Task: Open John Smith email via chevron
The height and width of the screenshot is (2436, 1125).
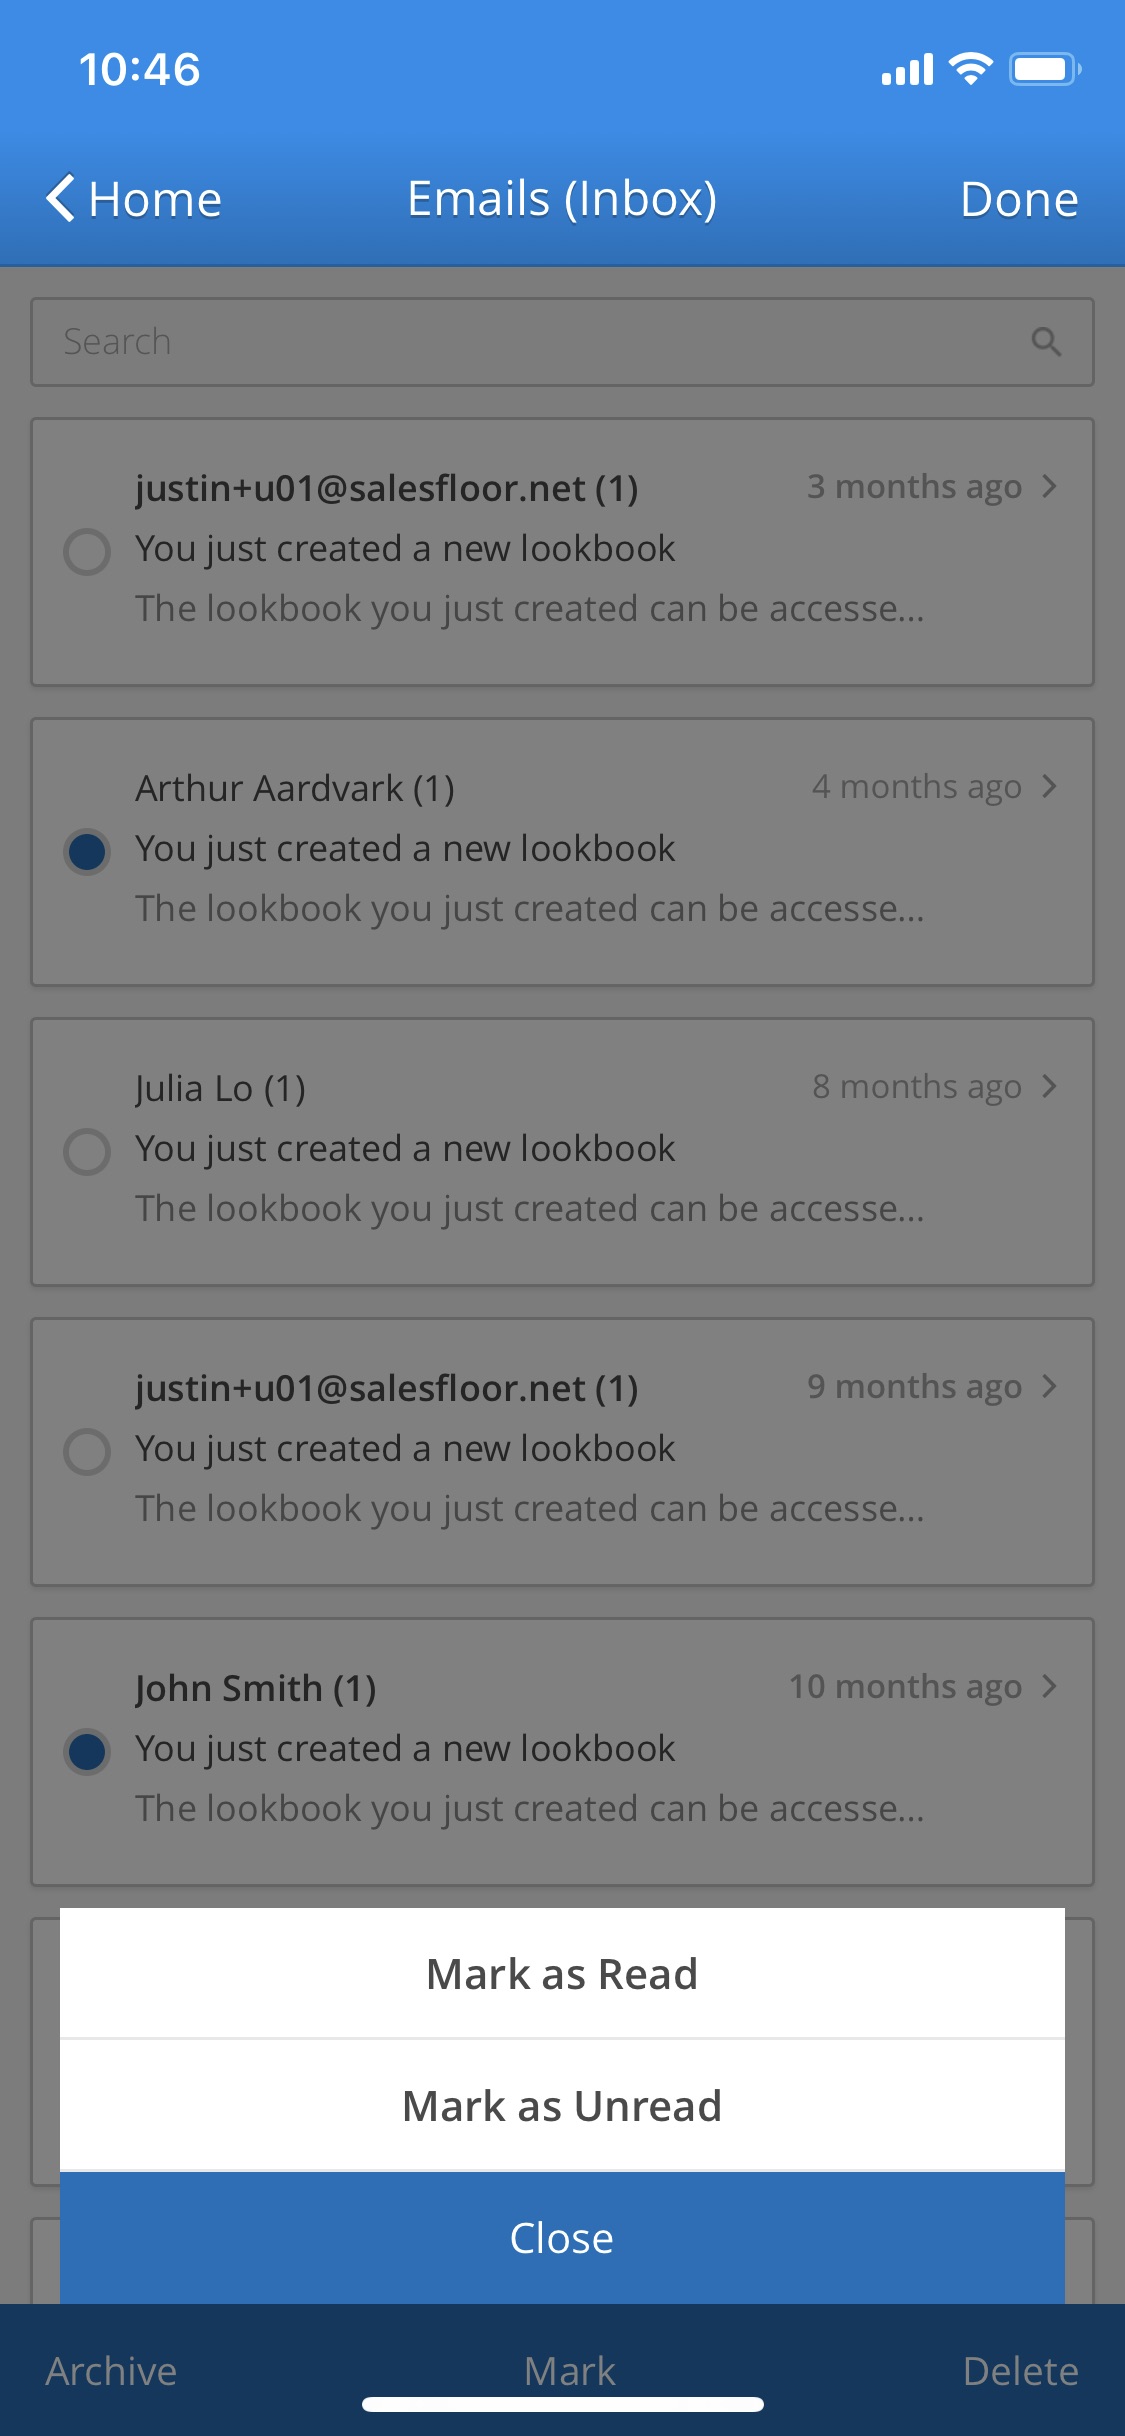Action: [1048, 1687]
